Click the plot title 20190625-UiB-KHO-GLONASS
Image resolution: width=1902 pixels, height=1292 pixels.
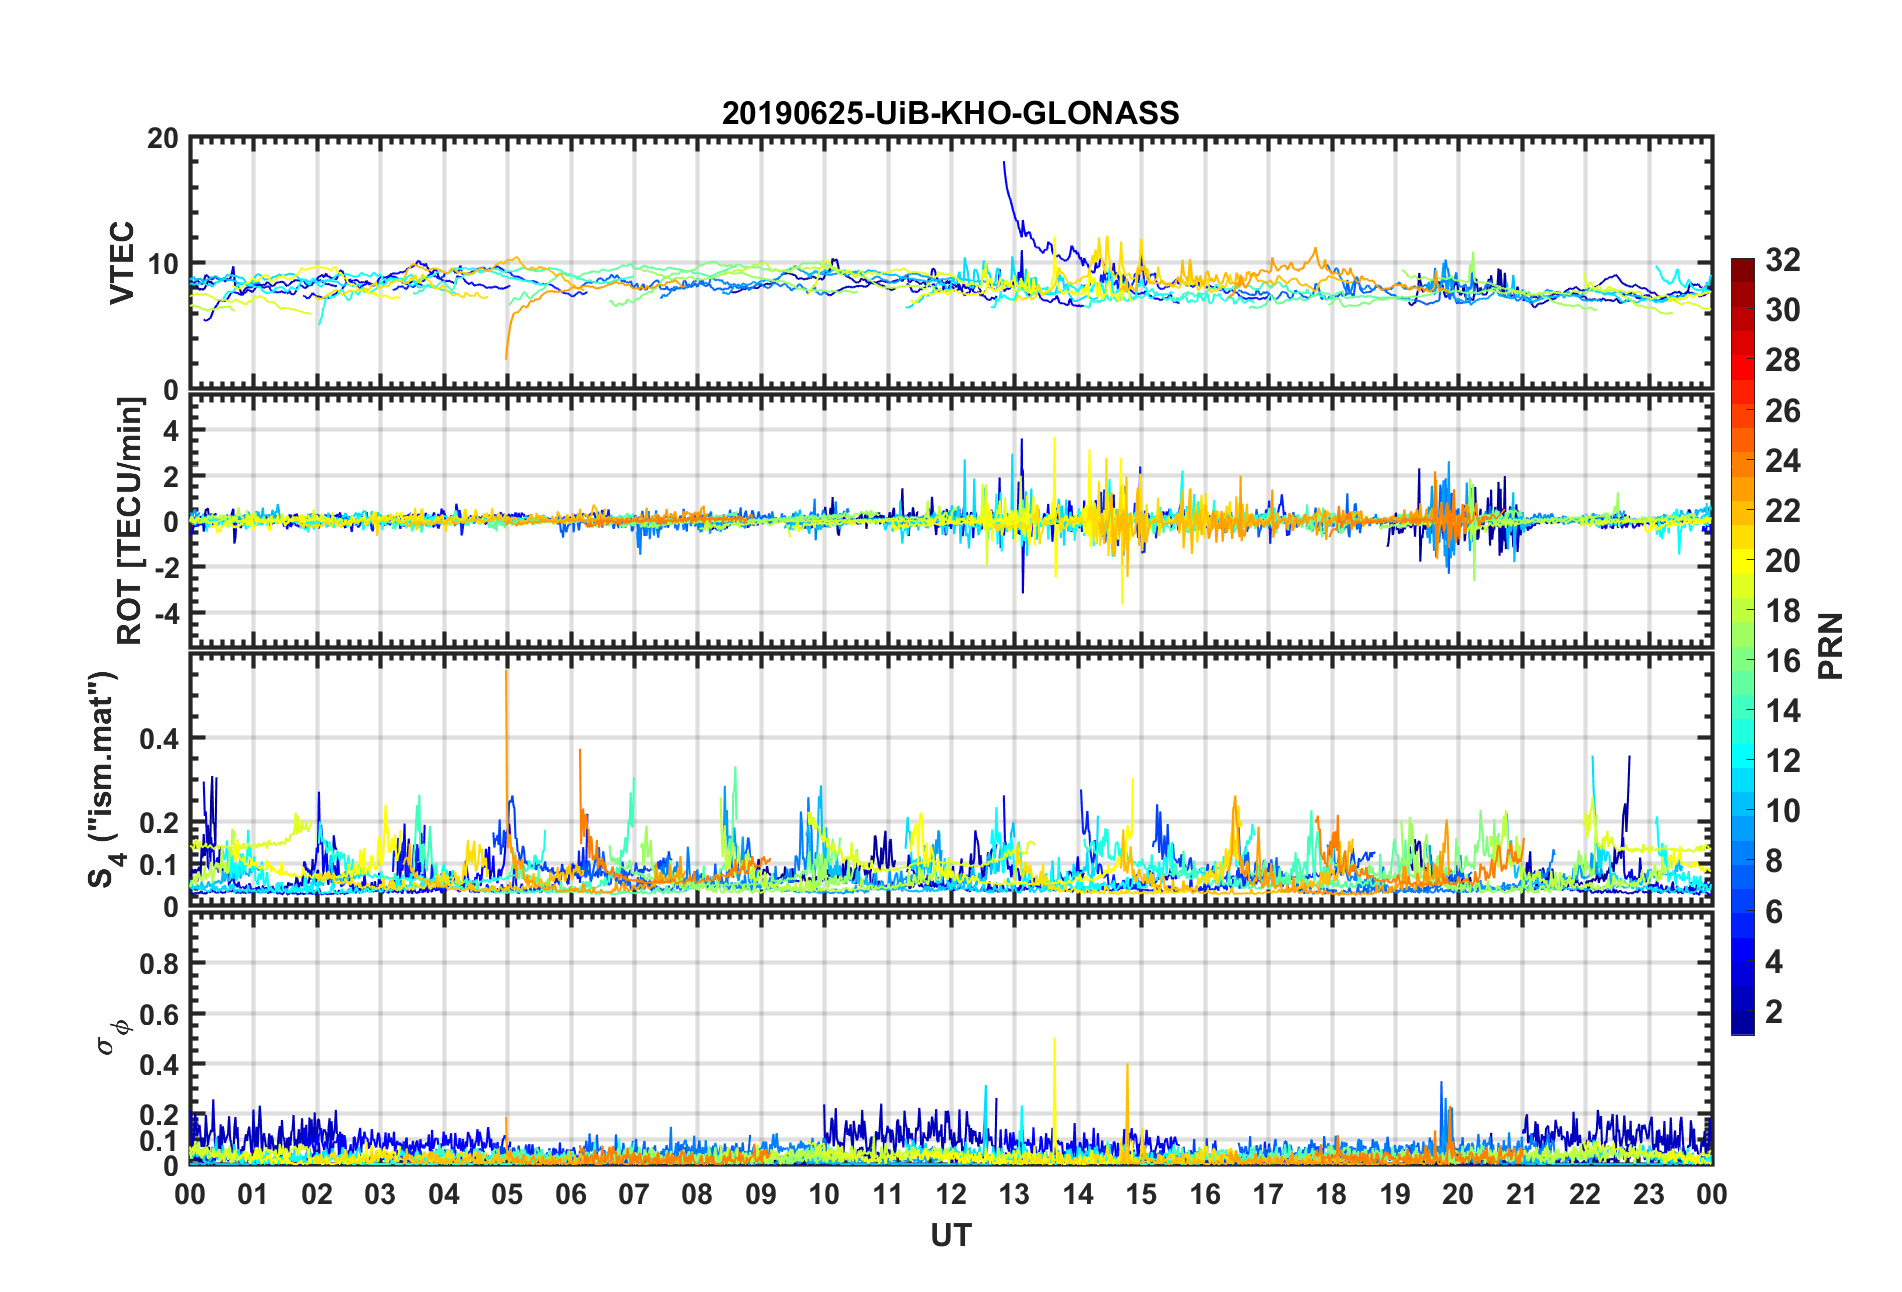950,113
